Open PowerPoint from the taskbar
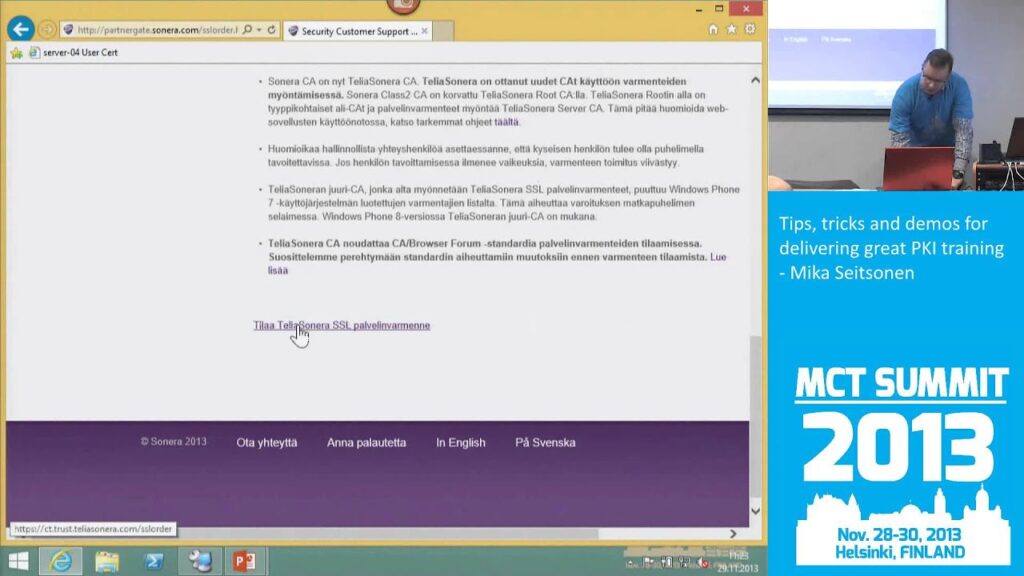Viewport: 1024px width, 576px height. click(x=245, y=562)
